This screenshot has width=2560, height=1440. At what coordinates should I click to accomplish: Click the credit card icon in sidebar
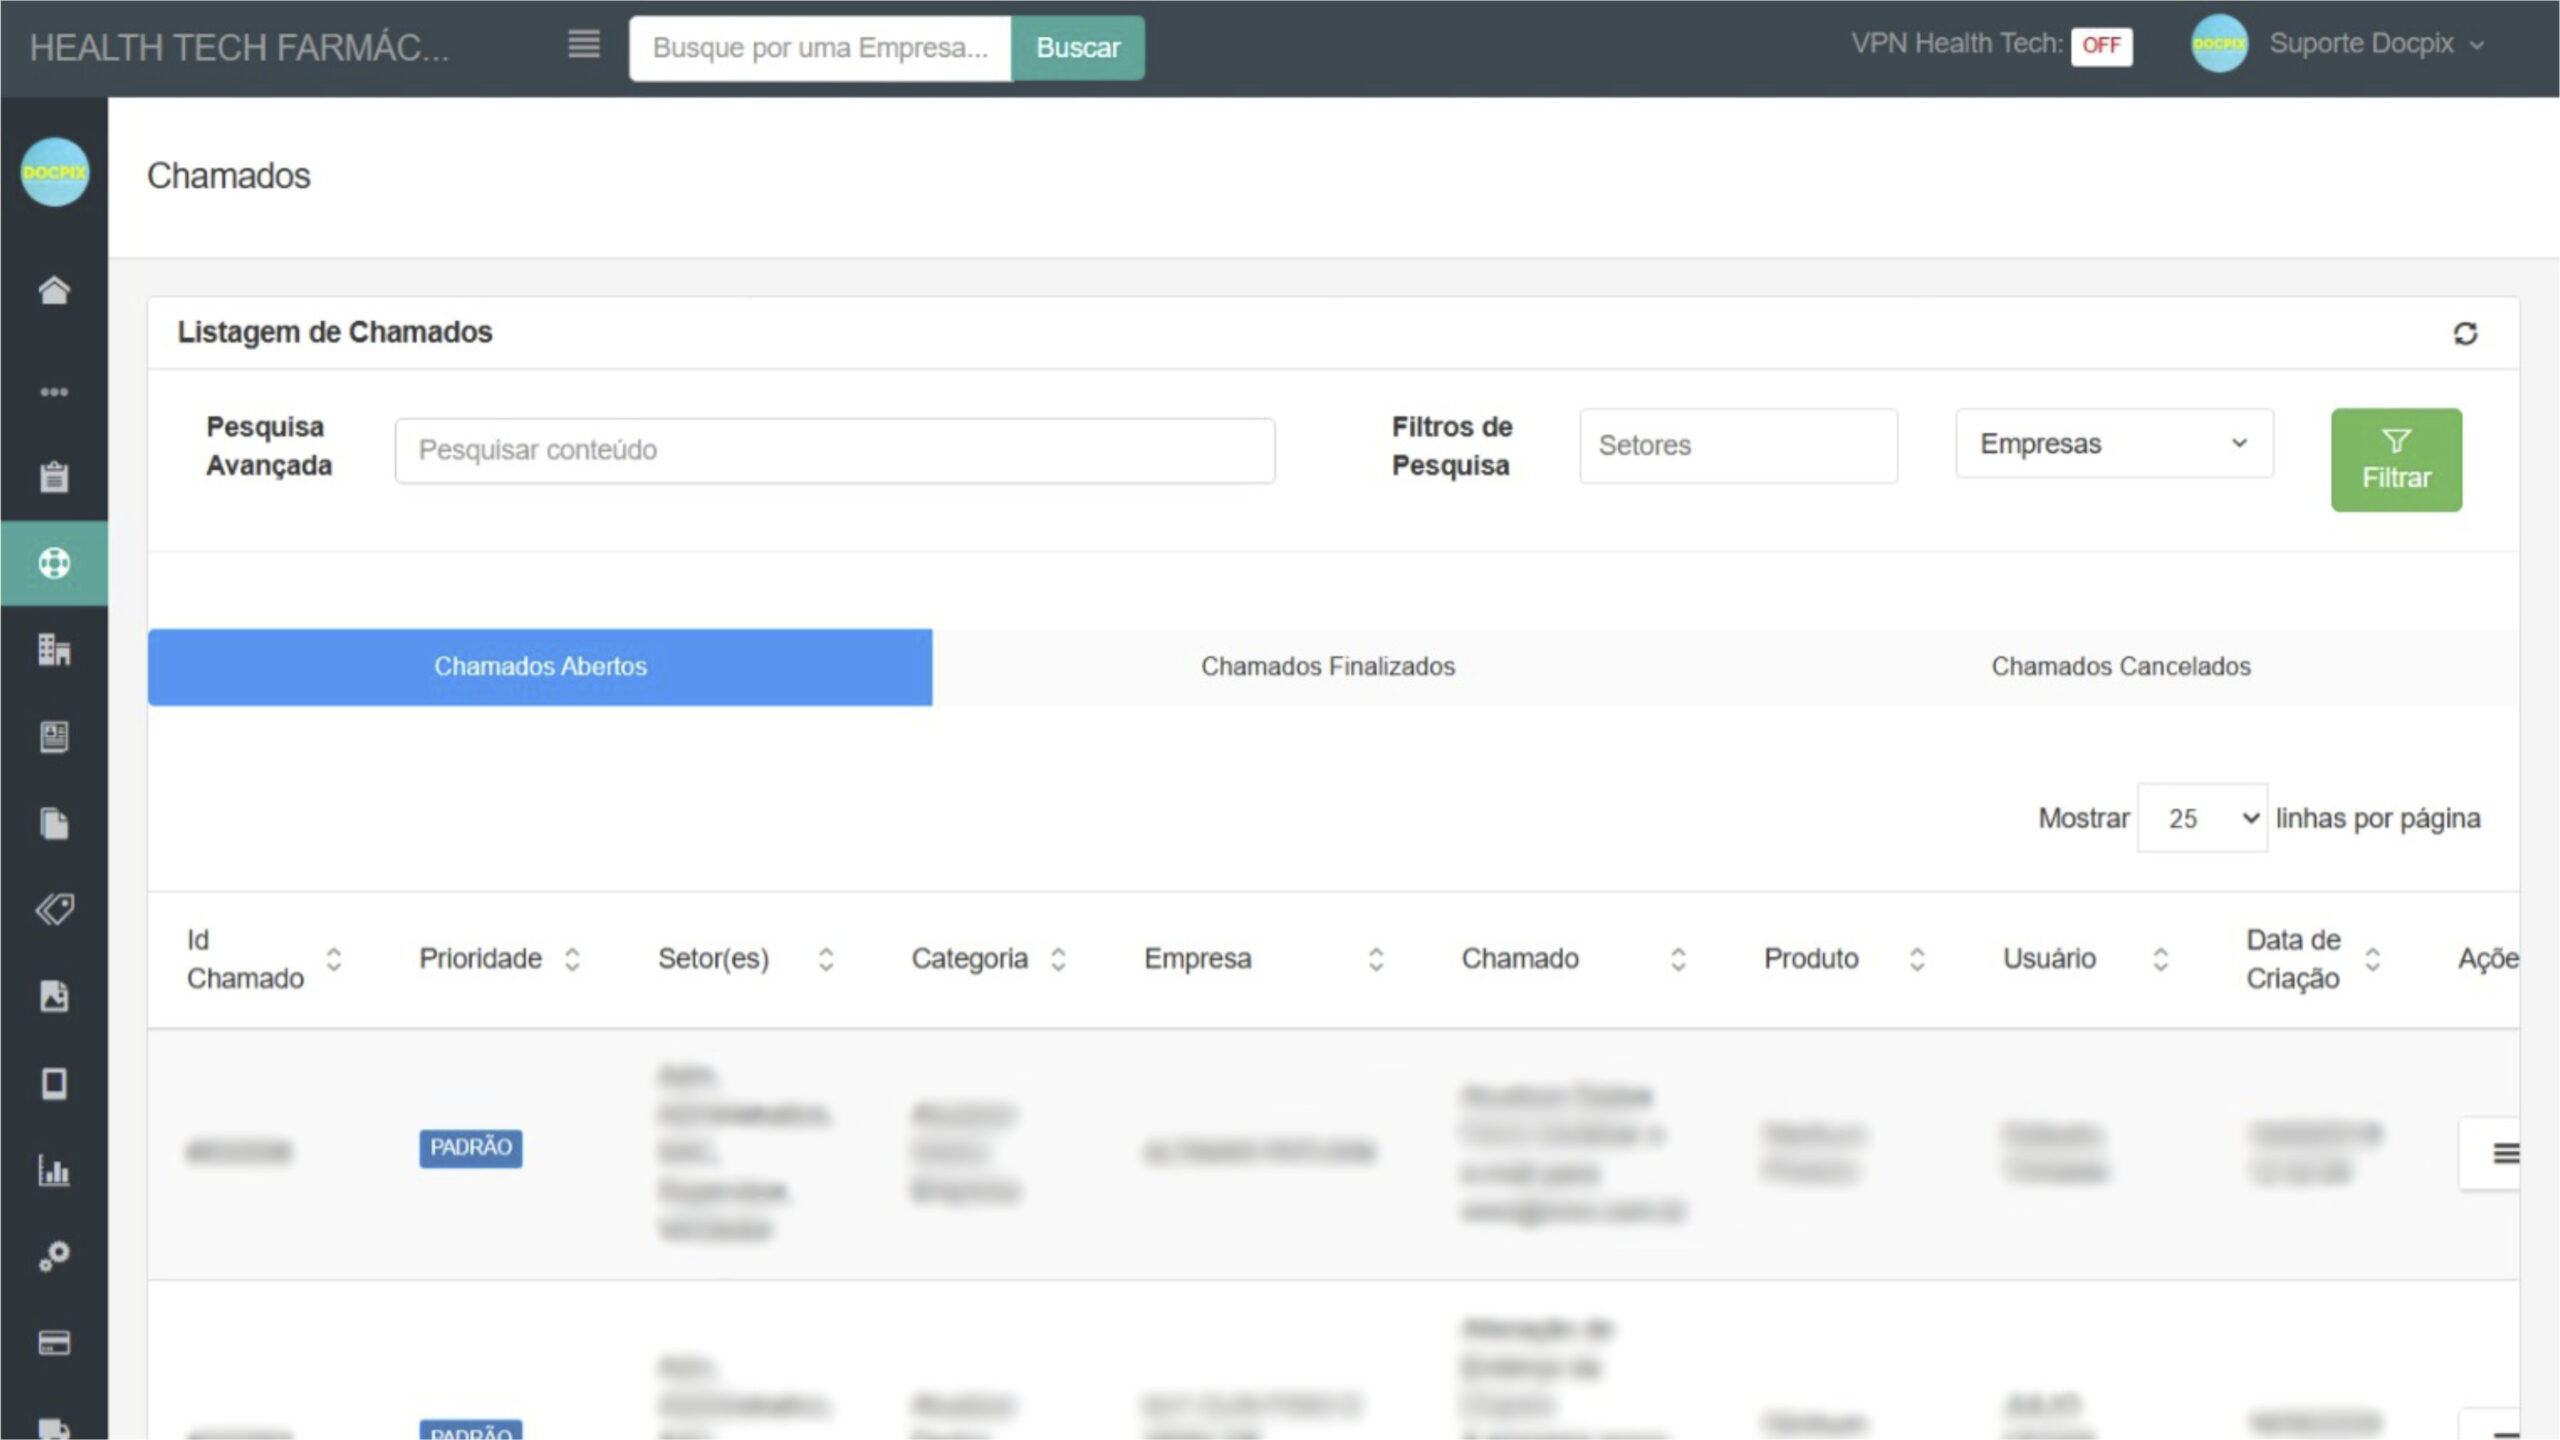pyautogui.click(x=54, y=1342)
